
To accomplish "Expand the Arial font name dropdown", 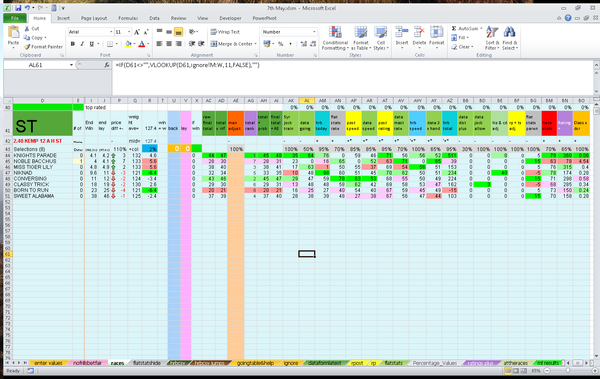I will 111,32.
